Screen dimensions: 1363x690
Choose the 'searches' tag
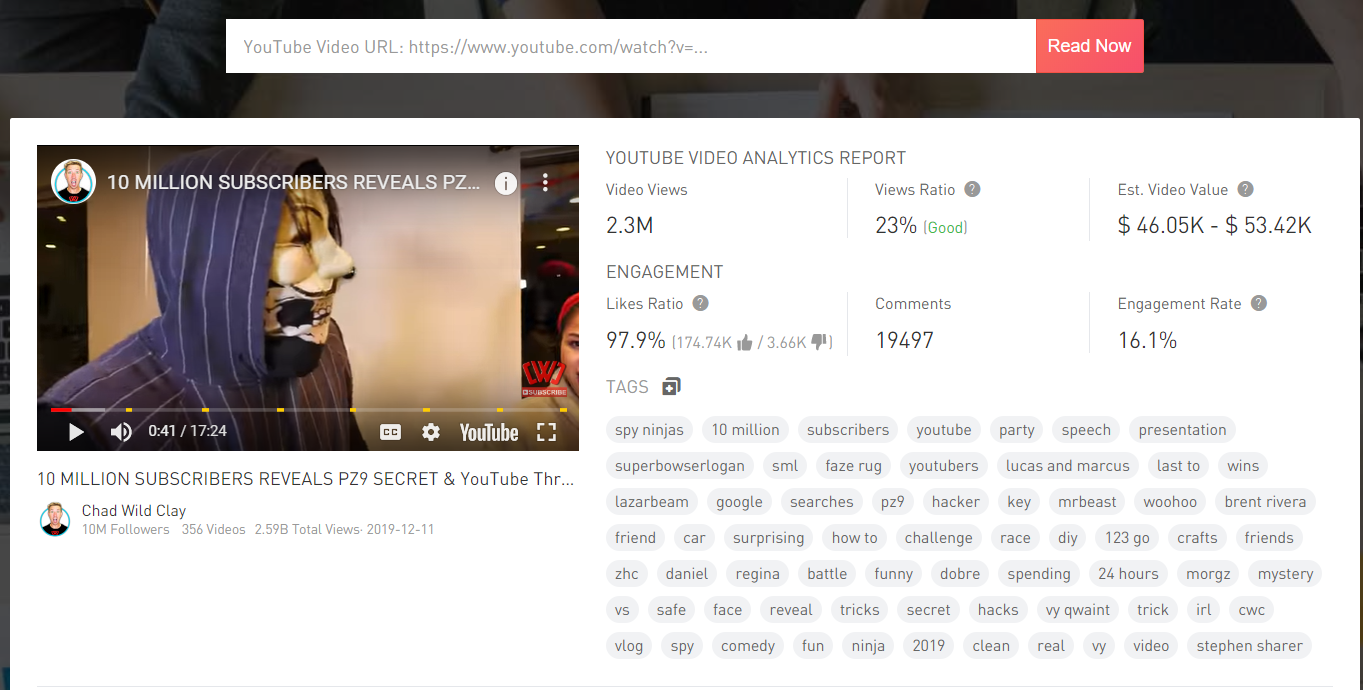(x=822, y=502)
